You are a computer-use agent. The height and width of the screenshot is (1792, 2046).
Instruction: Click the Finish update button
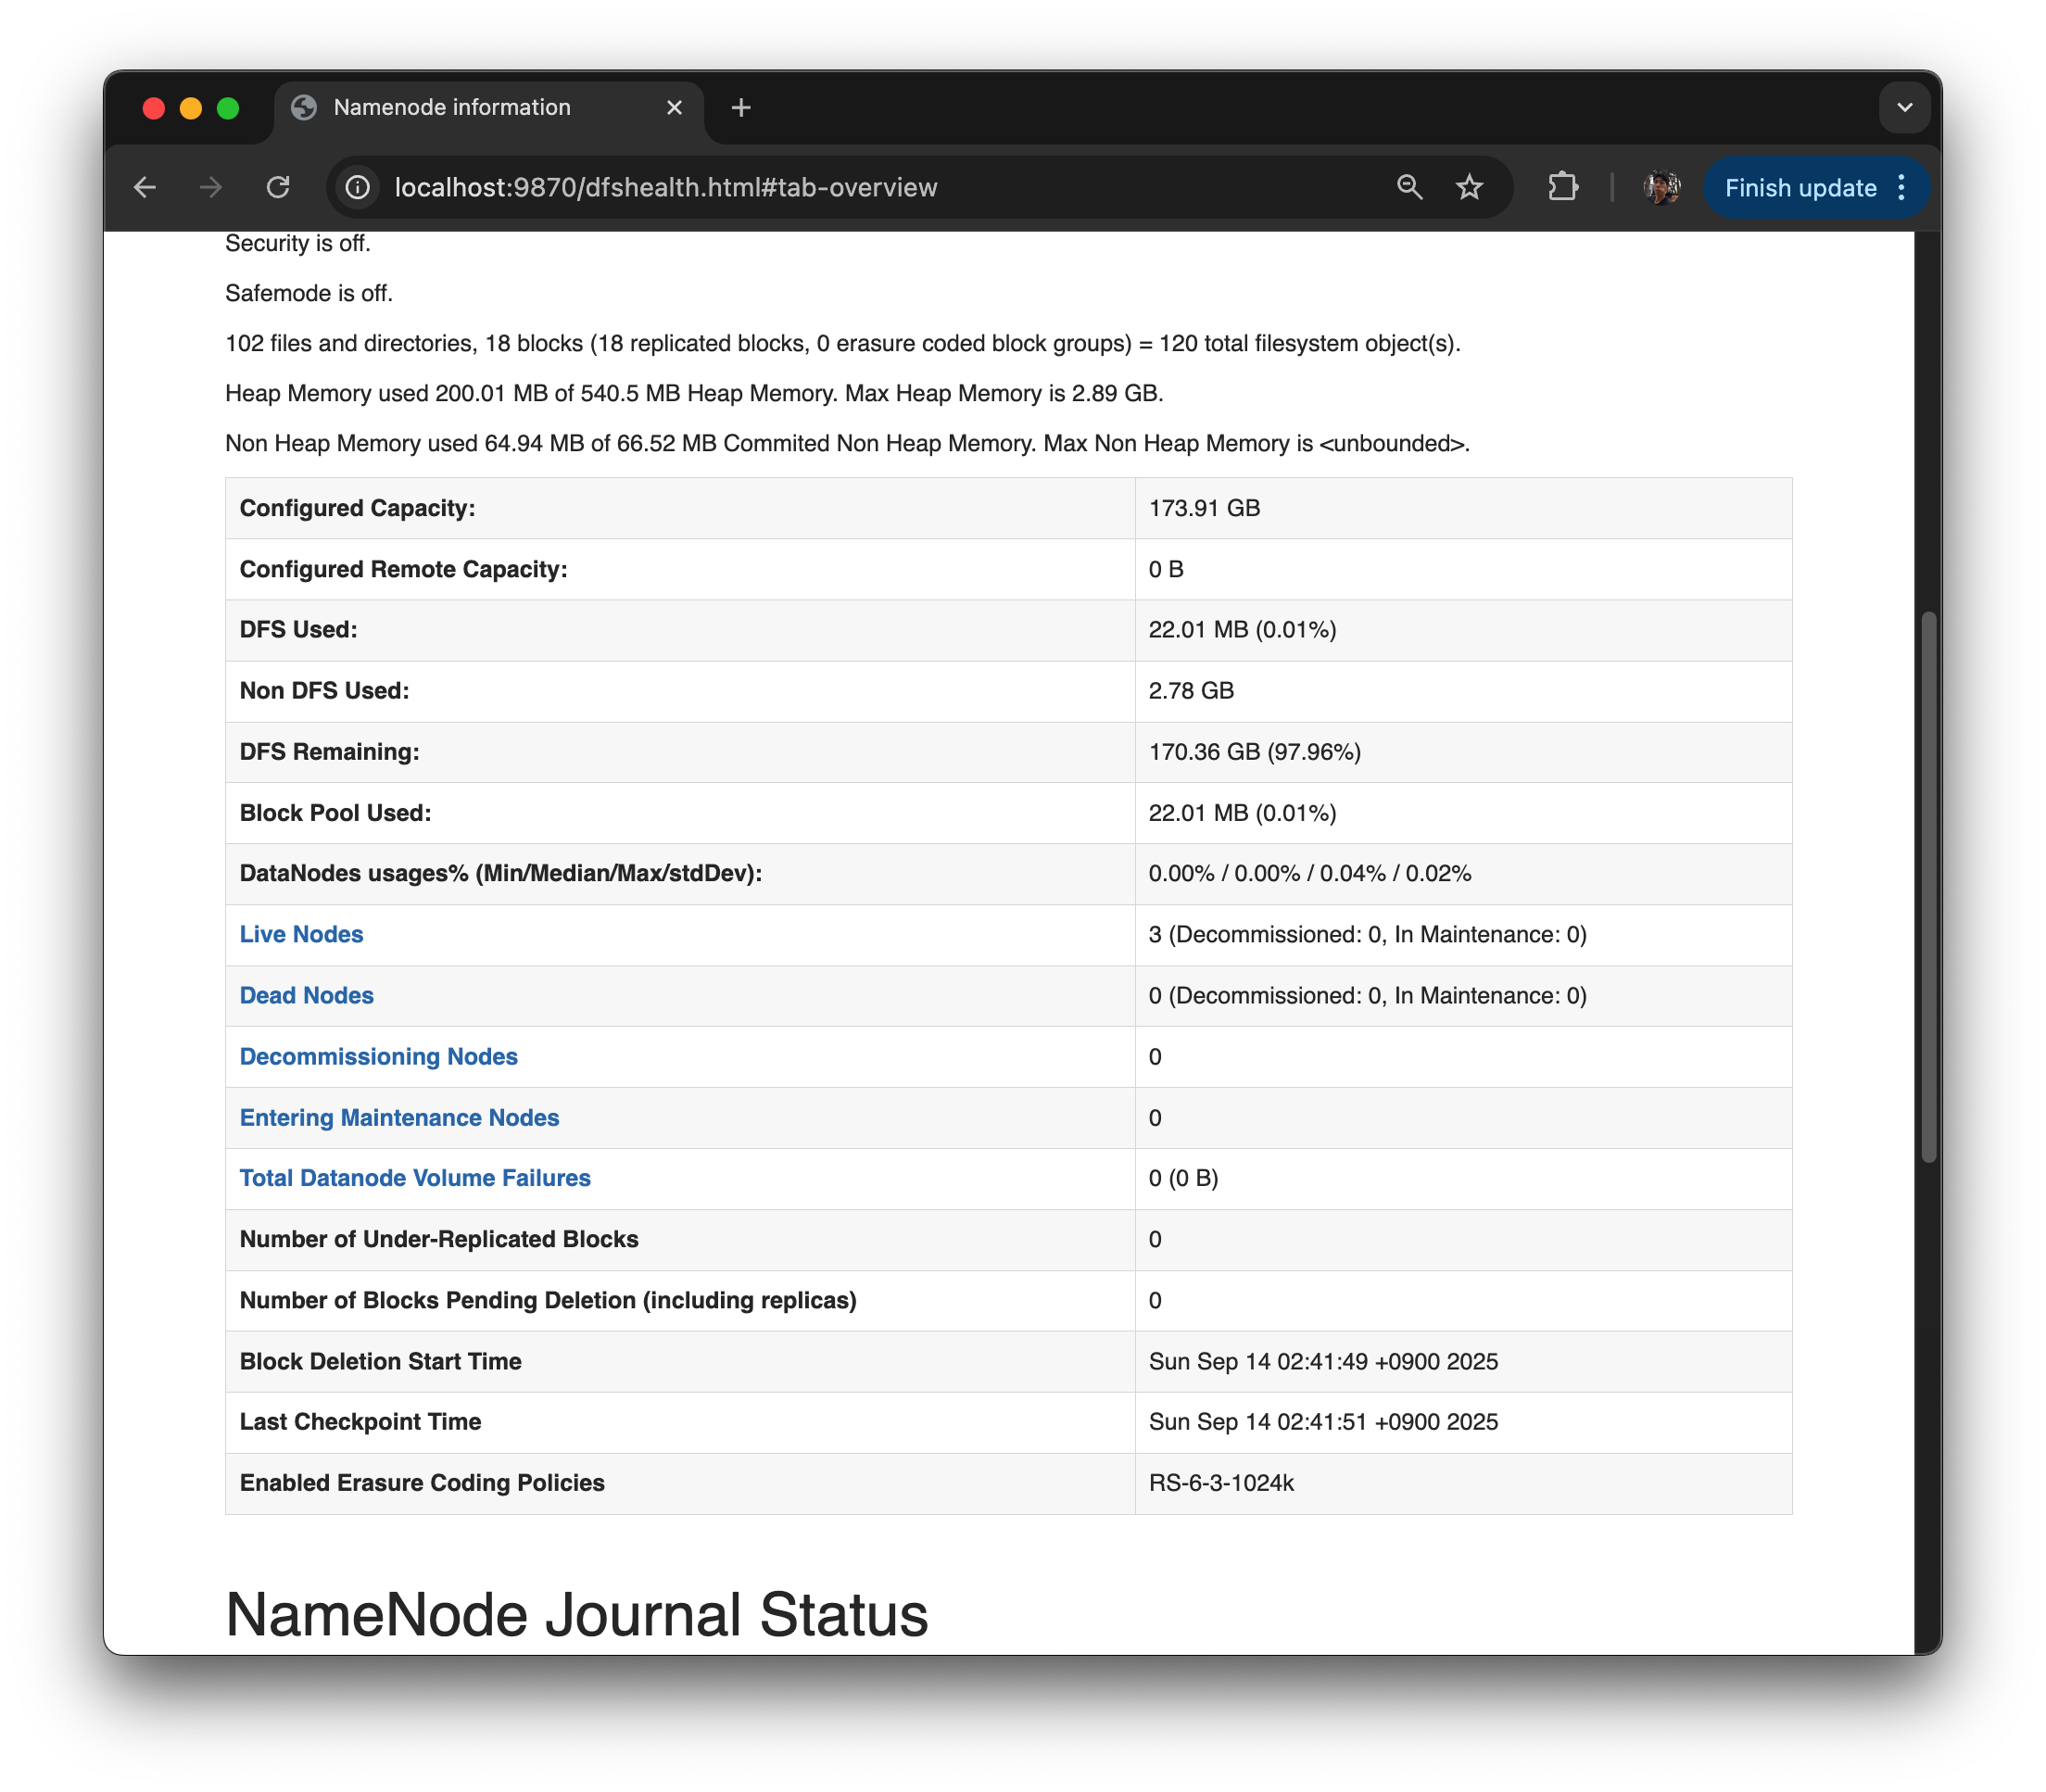click(1799, 188)
